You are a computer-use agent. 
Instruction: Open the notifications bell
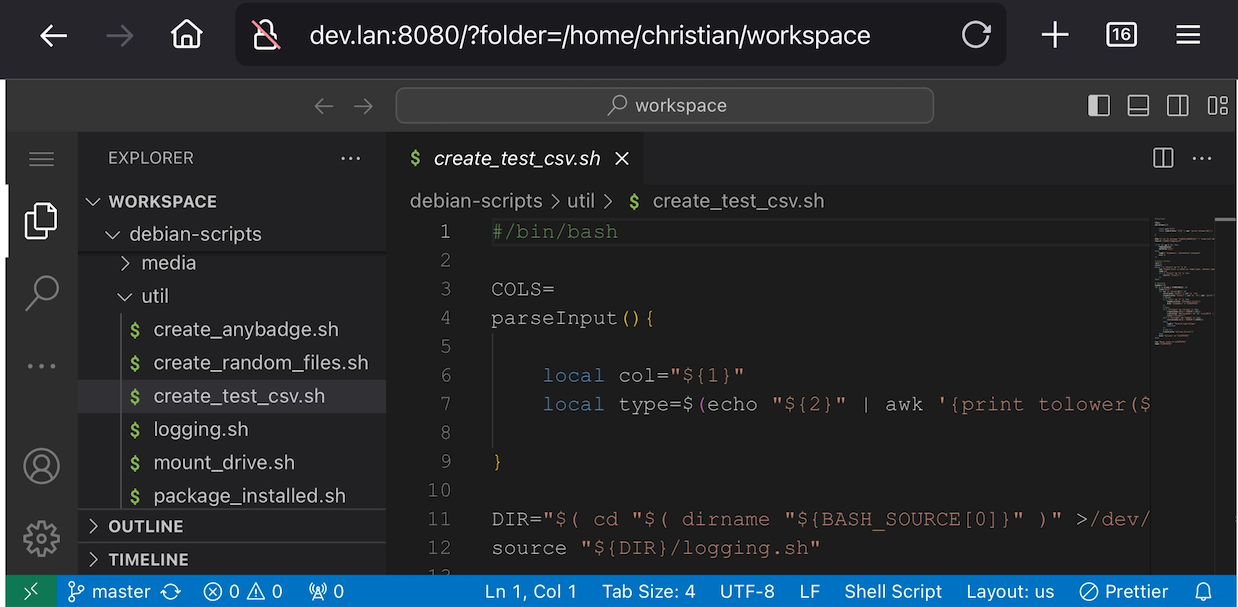pyautogui.click(x=1204, y=591)
